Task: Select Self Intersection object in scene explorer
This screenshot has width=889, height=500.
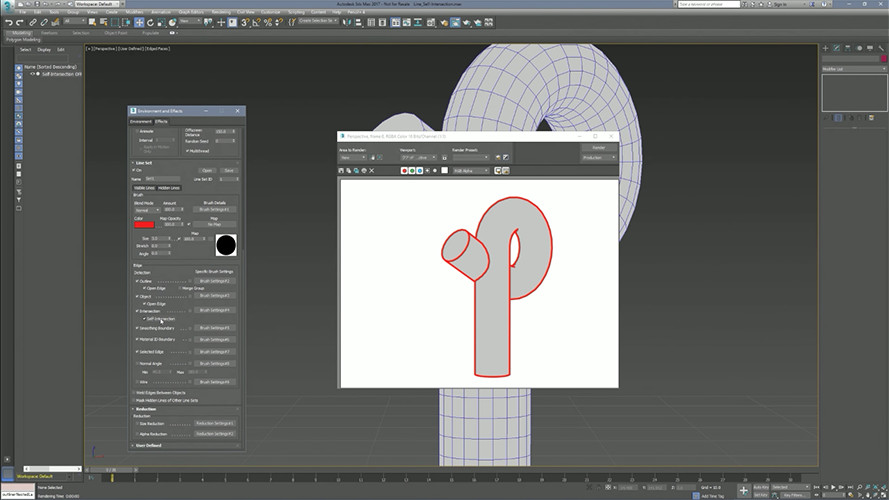Action: click(61, 74)
